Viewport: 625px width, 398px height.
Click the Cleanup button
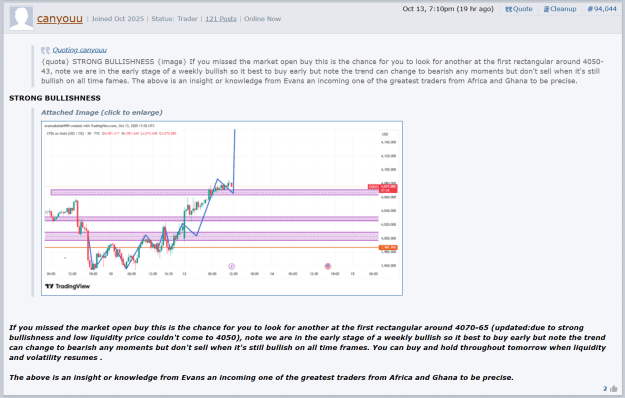(560, 9)
